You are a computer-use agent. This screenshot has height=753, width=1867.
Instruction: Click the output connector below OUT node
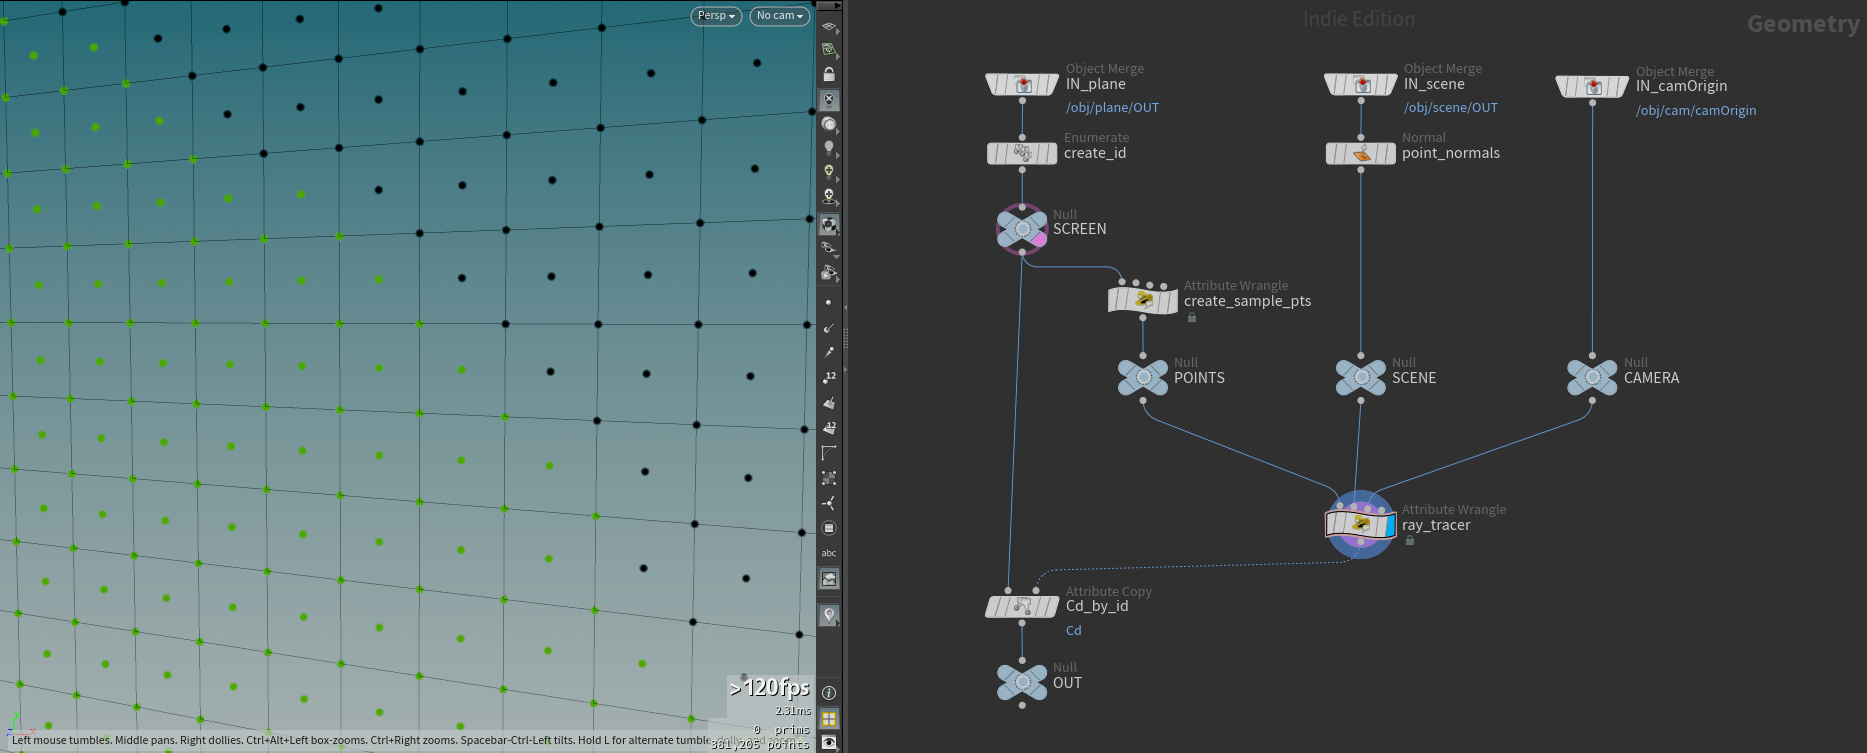(1022, 705)
